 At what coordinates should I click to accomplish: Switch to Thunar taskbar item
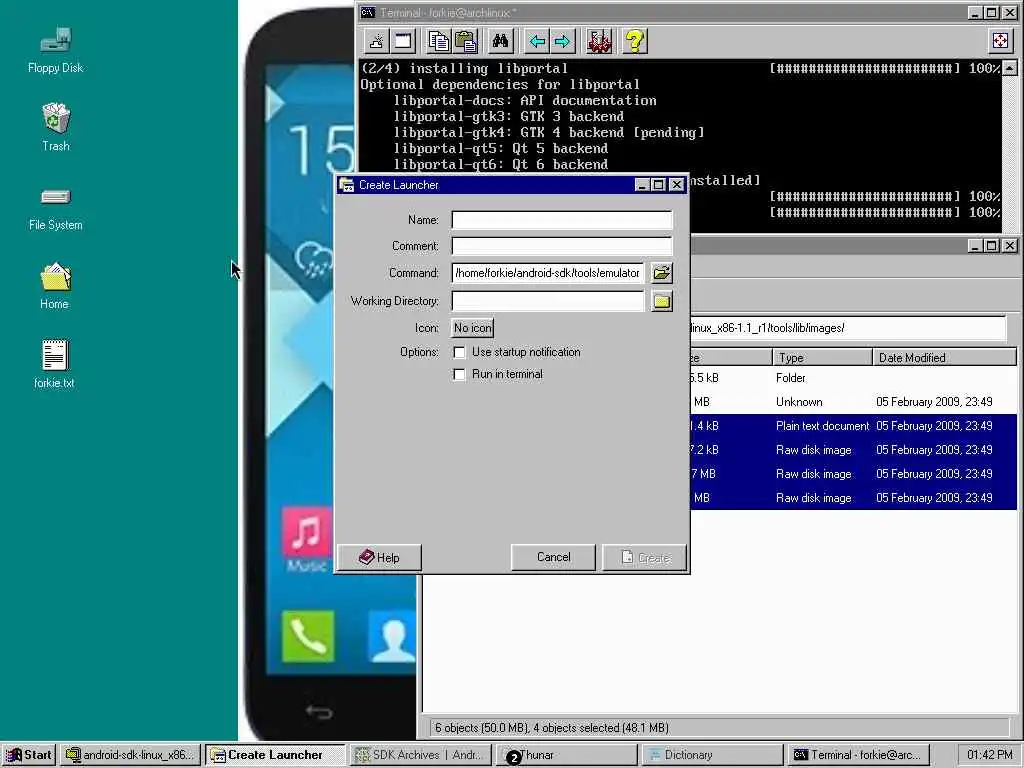coord(566,755)
